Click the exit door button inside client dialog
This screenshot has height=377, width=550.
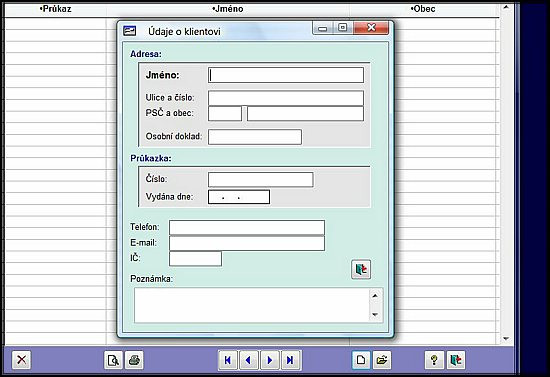[361, 269]
